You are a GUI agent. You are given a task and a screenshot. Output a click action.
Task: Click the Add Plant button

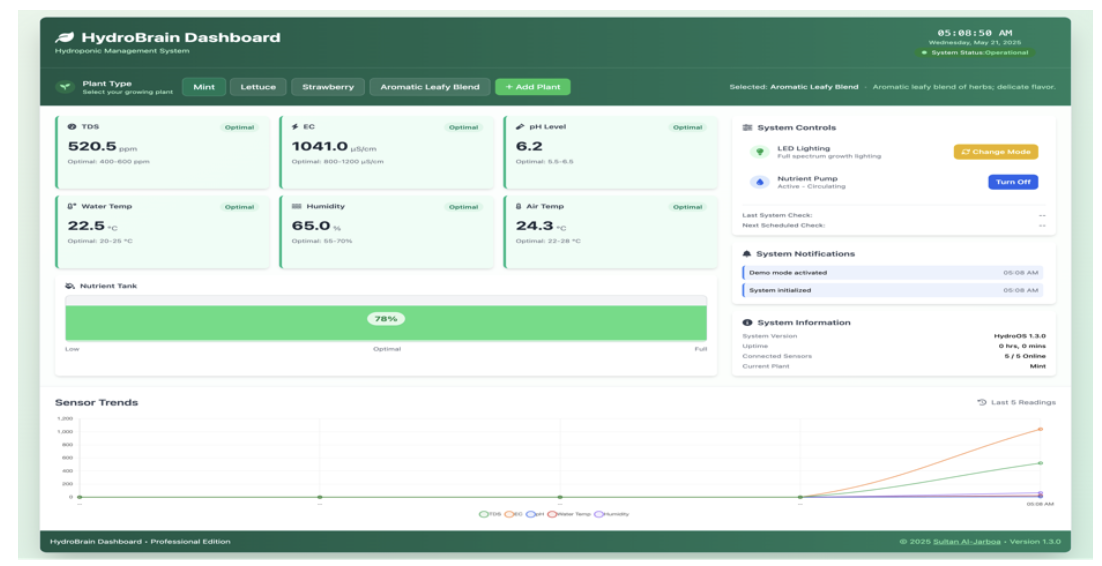click(x=533, y=86)
